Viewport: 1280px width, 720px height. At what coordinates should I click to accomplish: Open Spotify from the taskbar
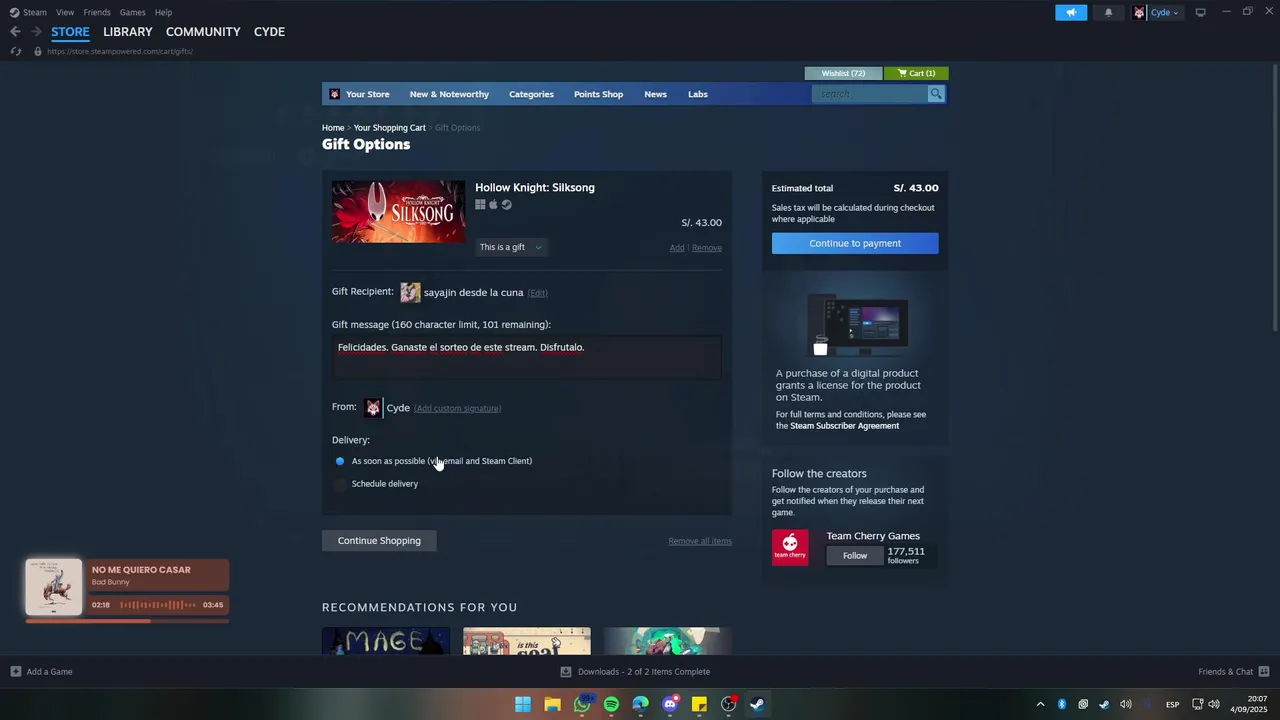611,704
